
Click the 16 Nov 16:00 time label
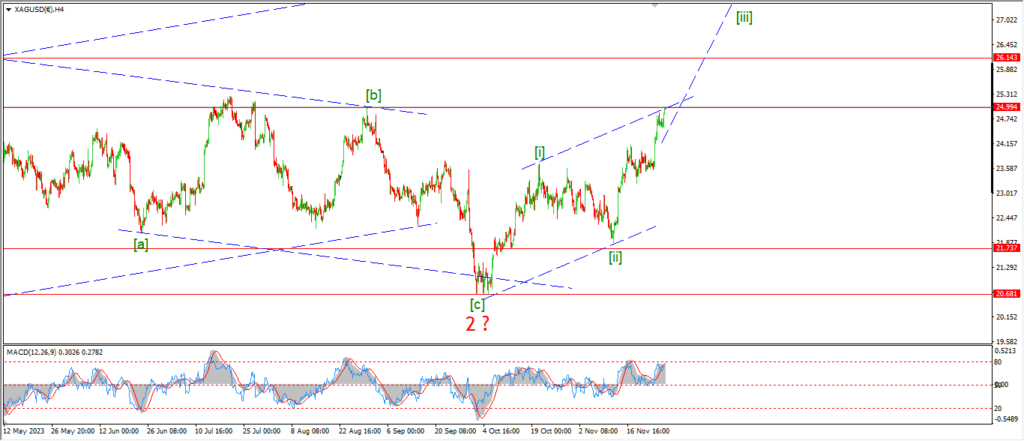647,432
